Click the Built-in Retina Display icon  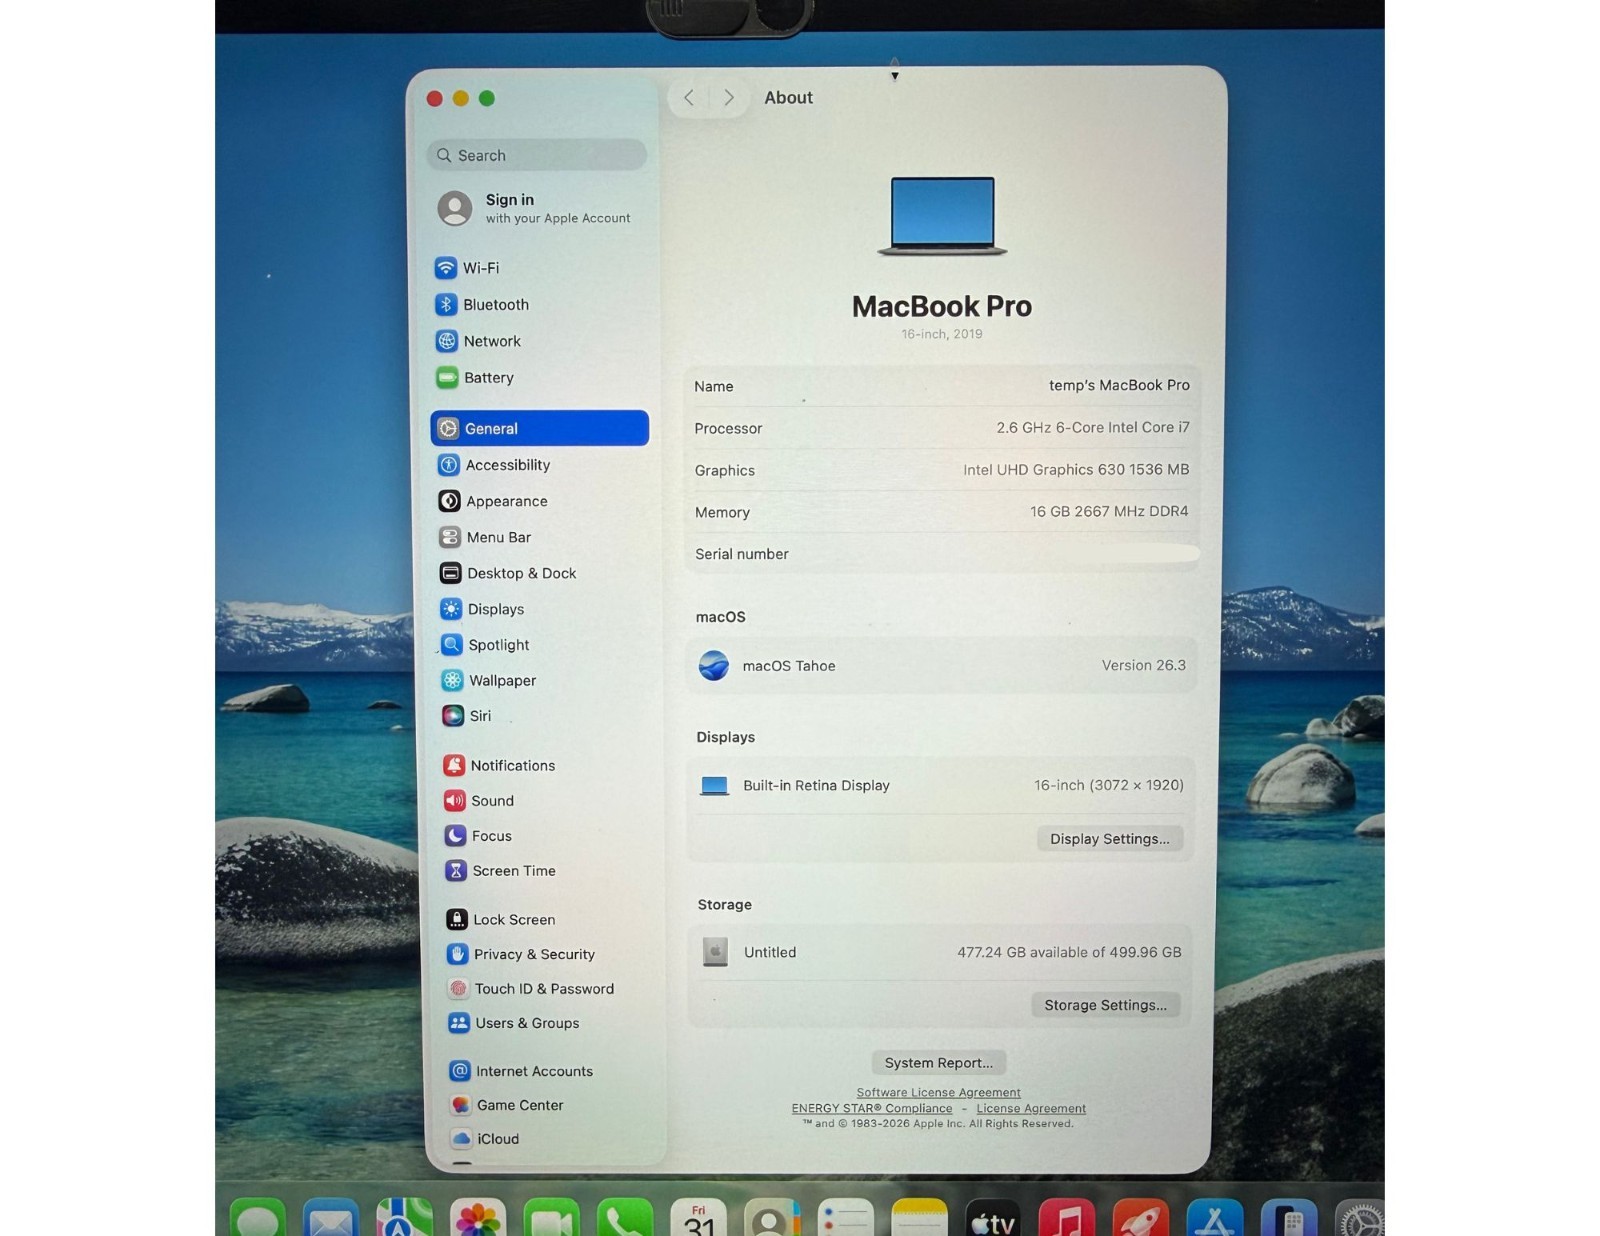[x=715, y=786]
